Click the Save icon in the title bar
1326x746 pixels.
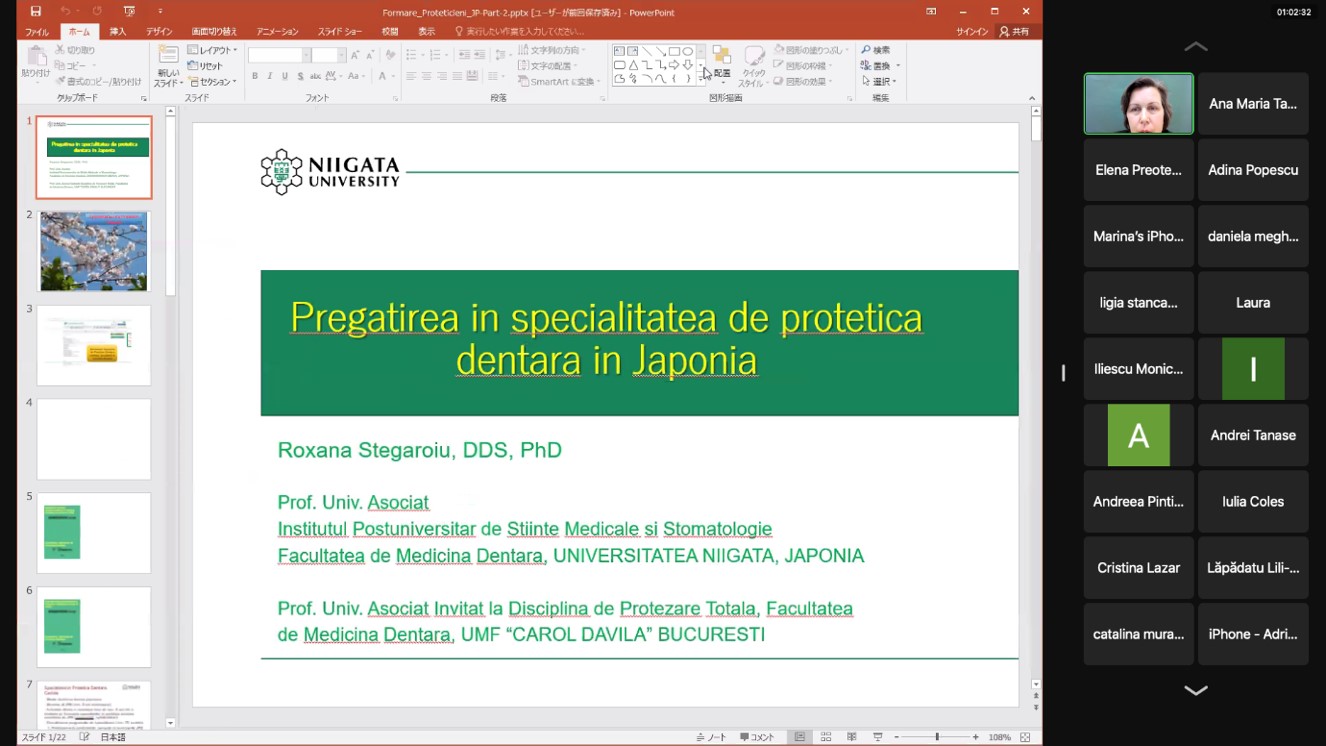36,12
